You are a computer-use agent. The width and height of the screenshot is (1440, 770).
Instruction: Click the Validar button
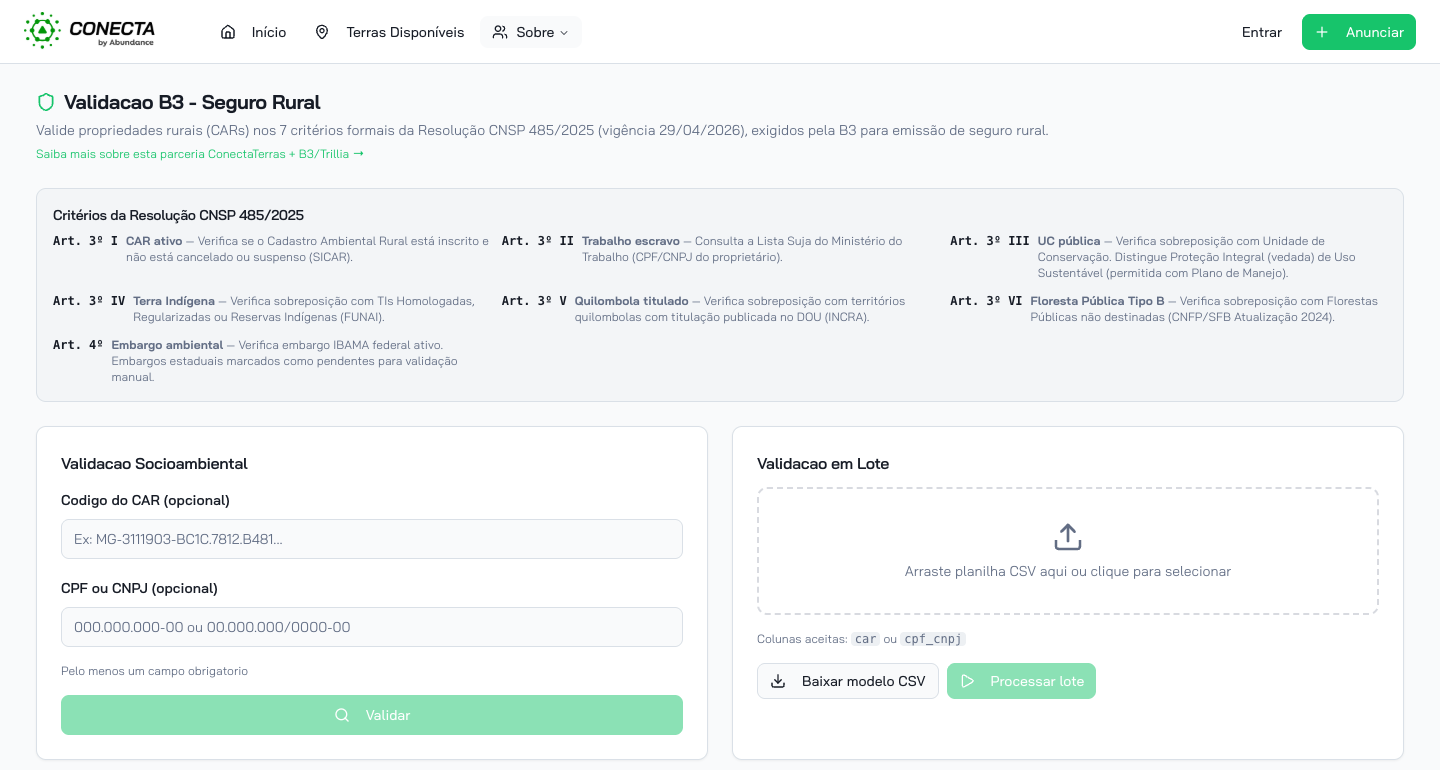[x=372, y=715]
